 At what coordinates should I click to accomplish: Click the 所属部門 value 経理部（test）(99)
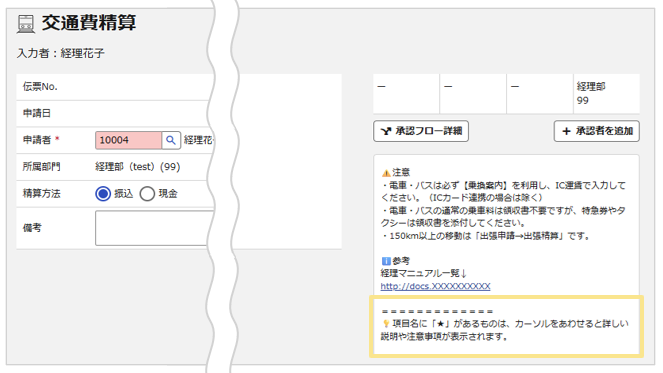[x=137, y=167]
